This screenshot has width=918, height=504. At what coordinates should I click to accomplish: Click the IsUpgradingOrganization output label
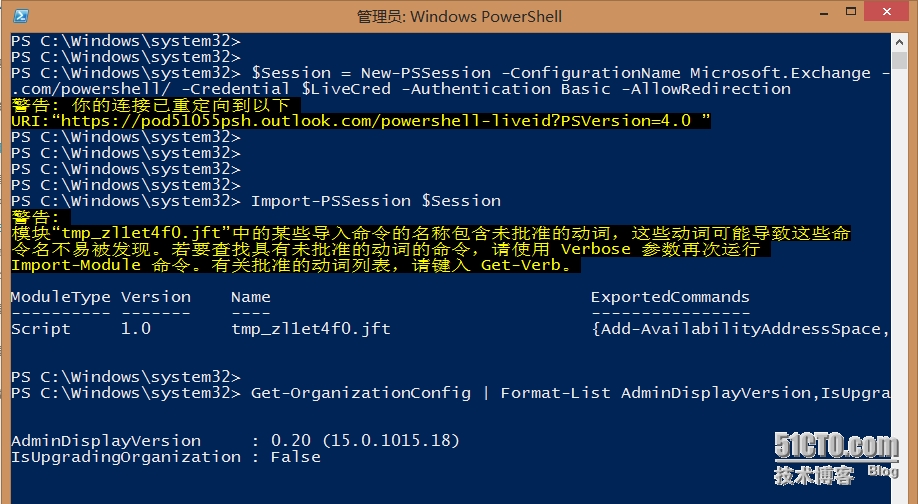click(126, 457)
